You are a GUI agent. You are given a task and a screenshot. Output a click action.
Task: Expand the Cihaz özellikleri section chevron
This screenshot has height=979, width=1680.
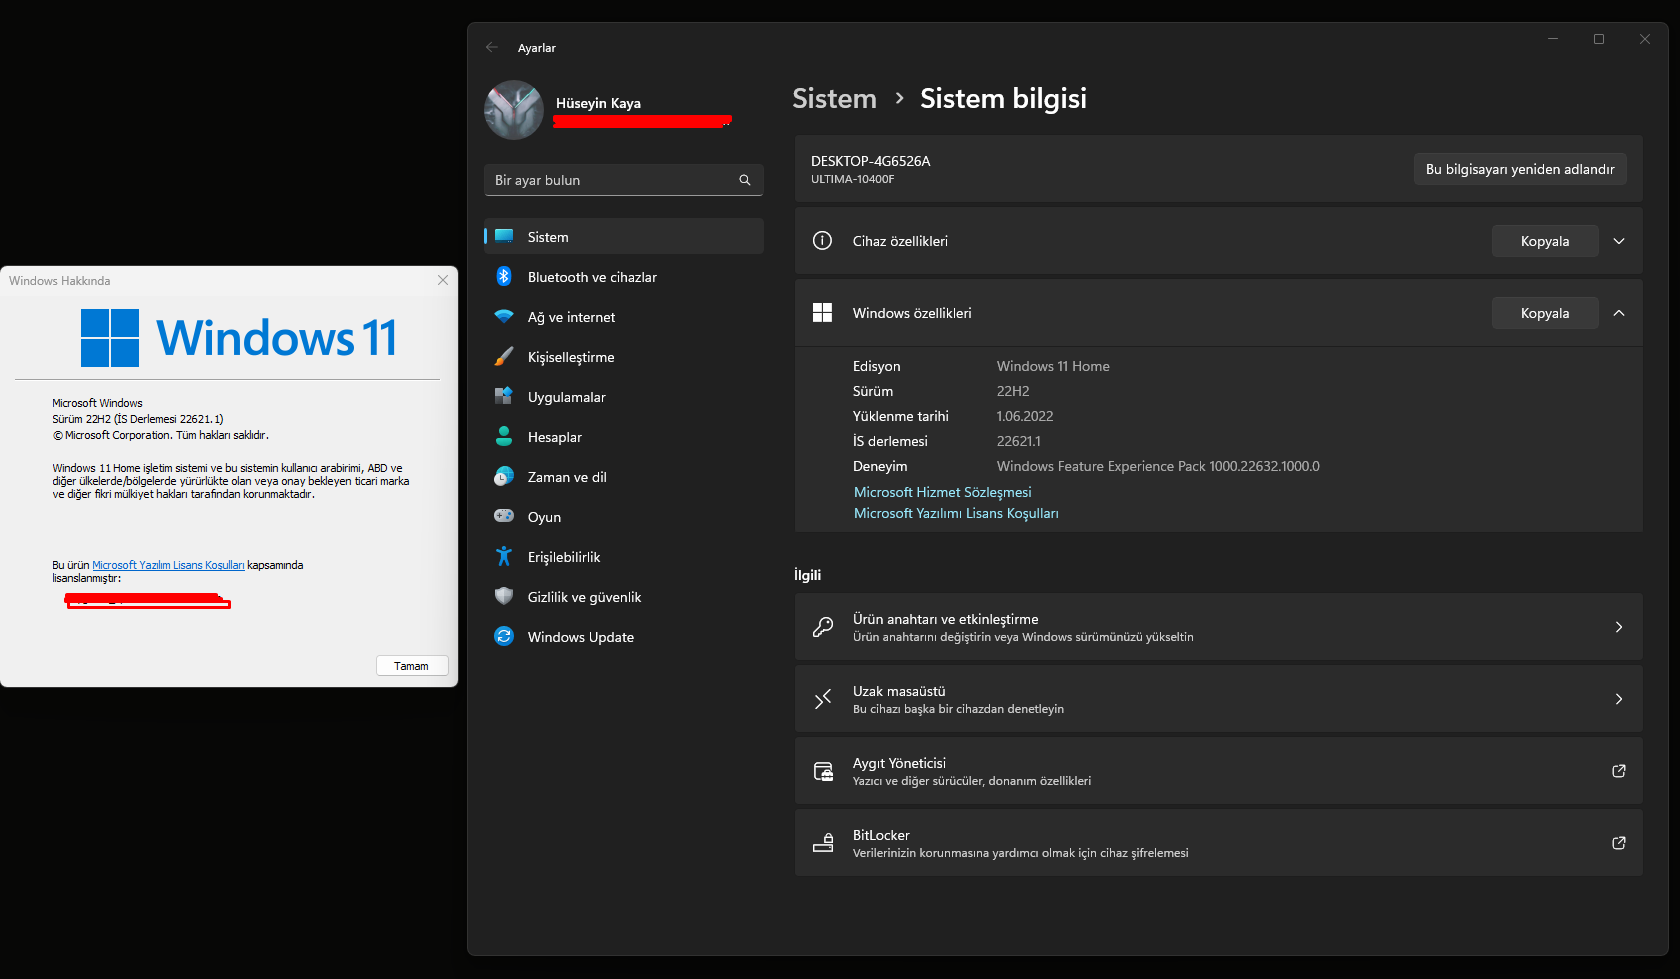(x=1619, y=241)
